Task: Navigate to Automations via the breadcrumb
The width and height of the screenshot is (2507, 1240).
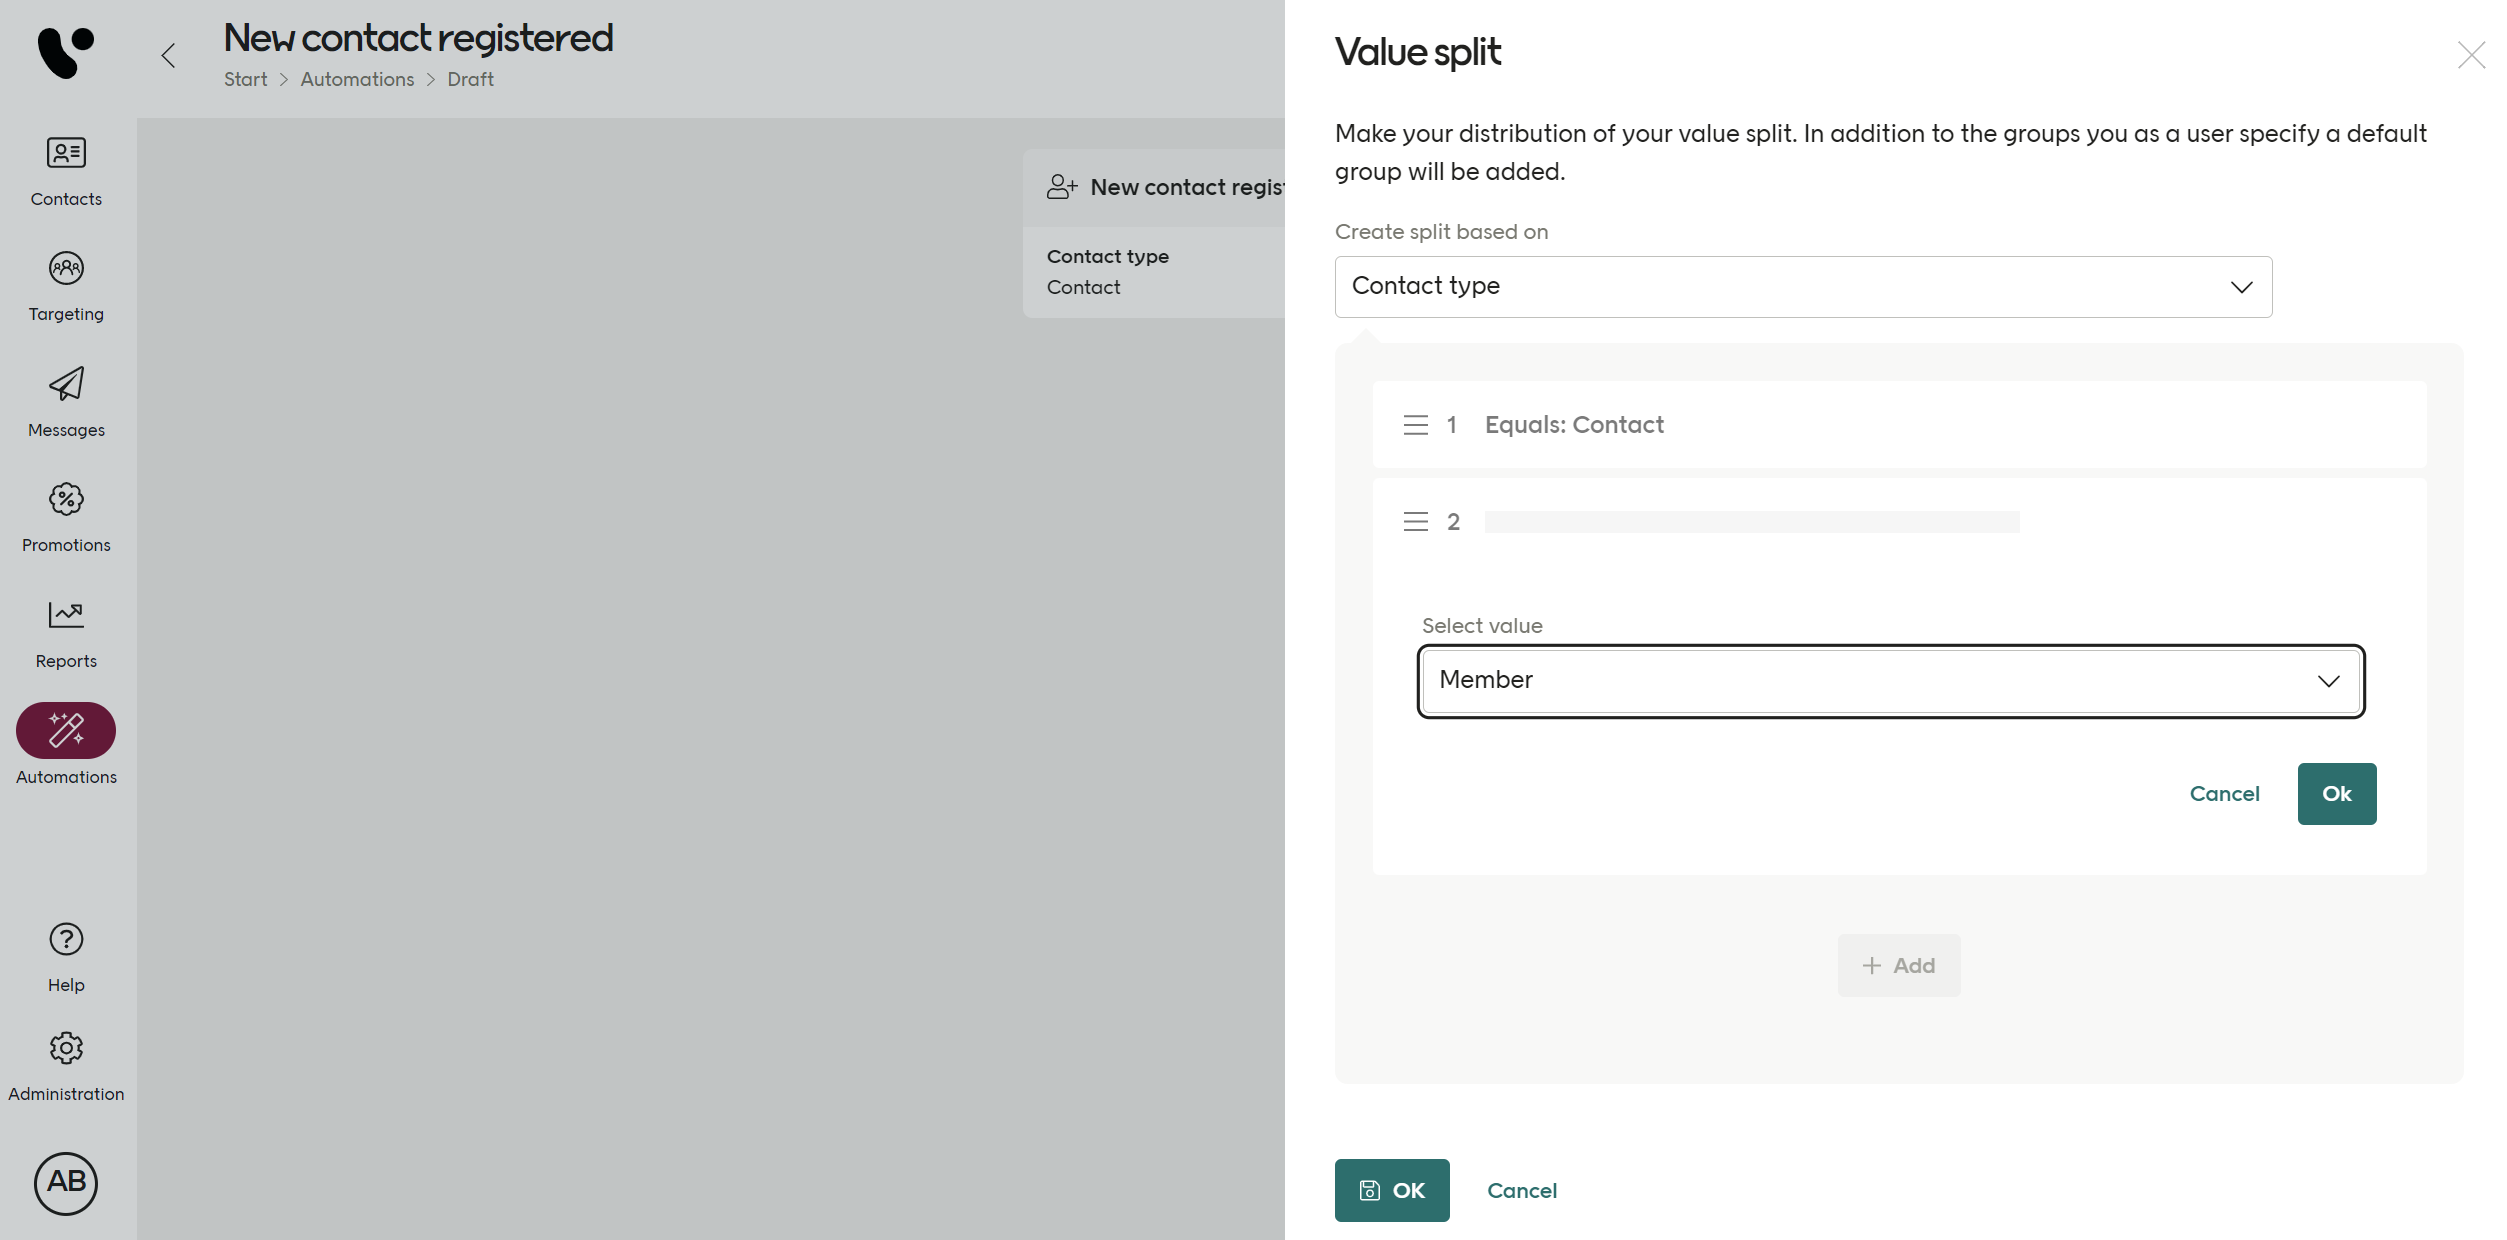Action: click(x=357, y=79)
